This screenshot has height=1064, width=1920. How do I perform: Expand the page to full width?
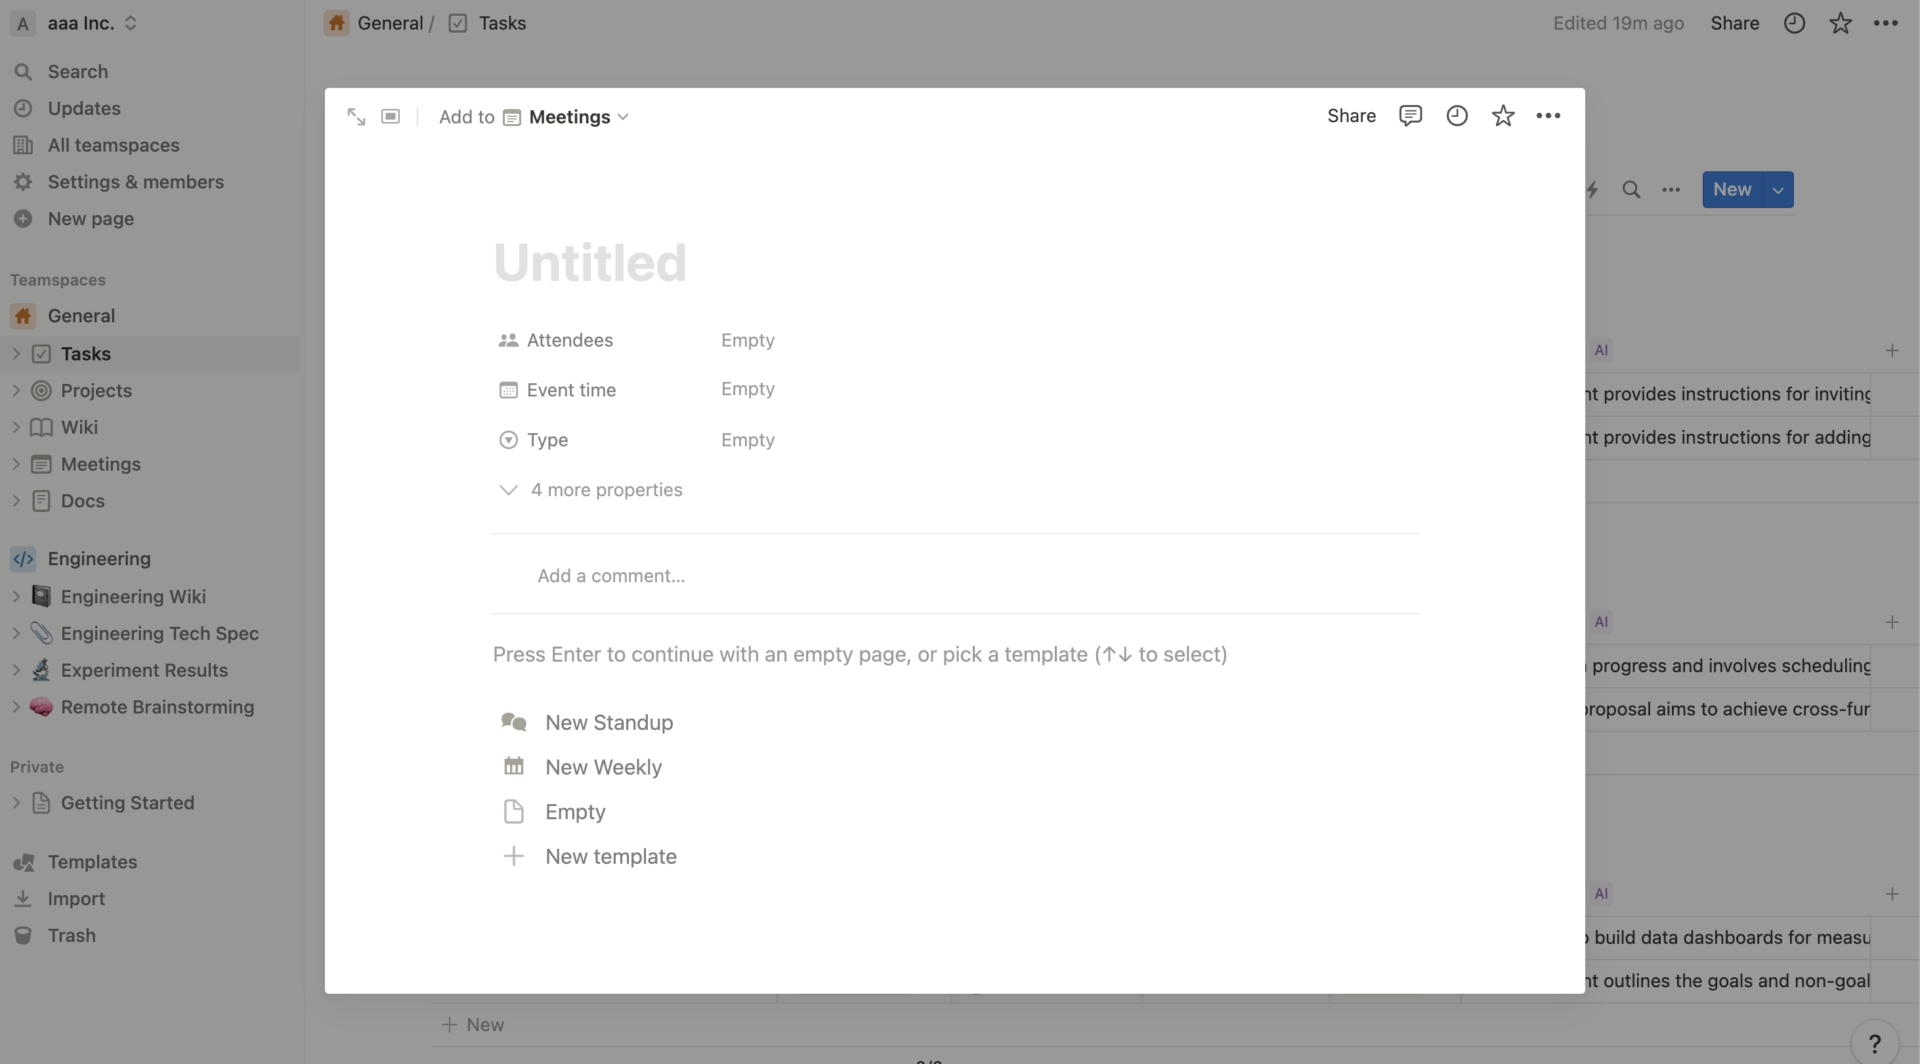[x=356, y=116]
